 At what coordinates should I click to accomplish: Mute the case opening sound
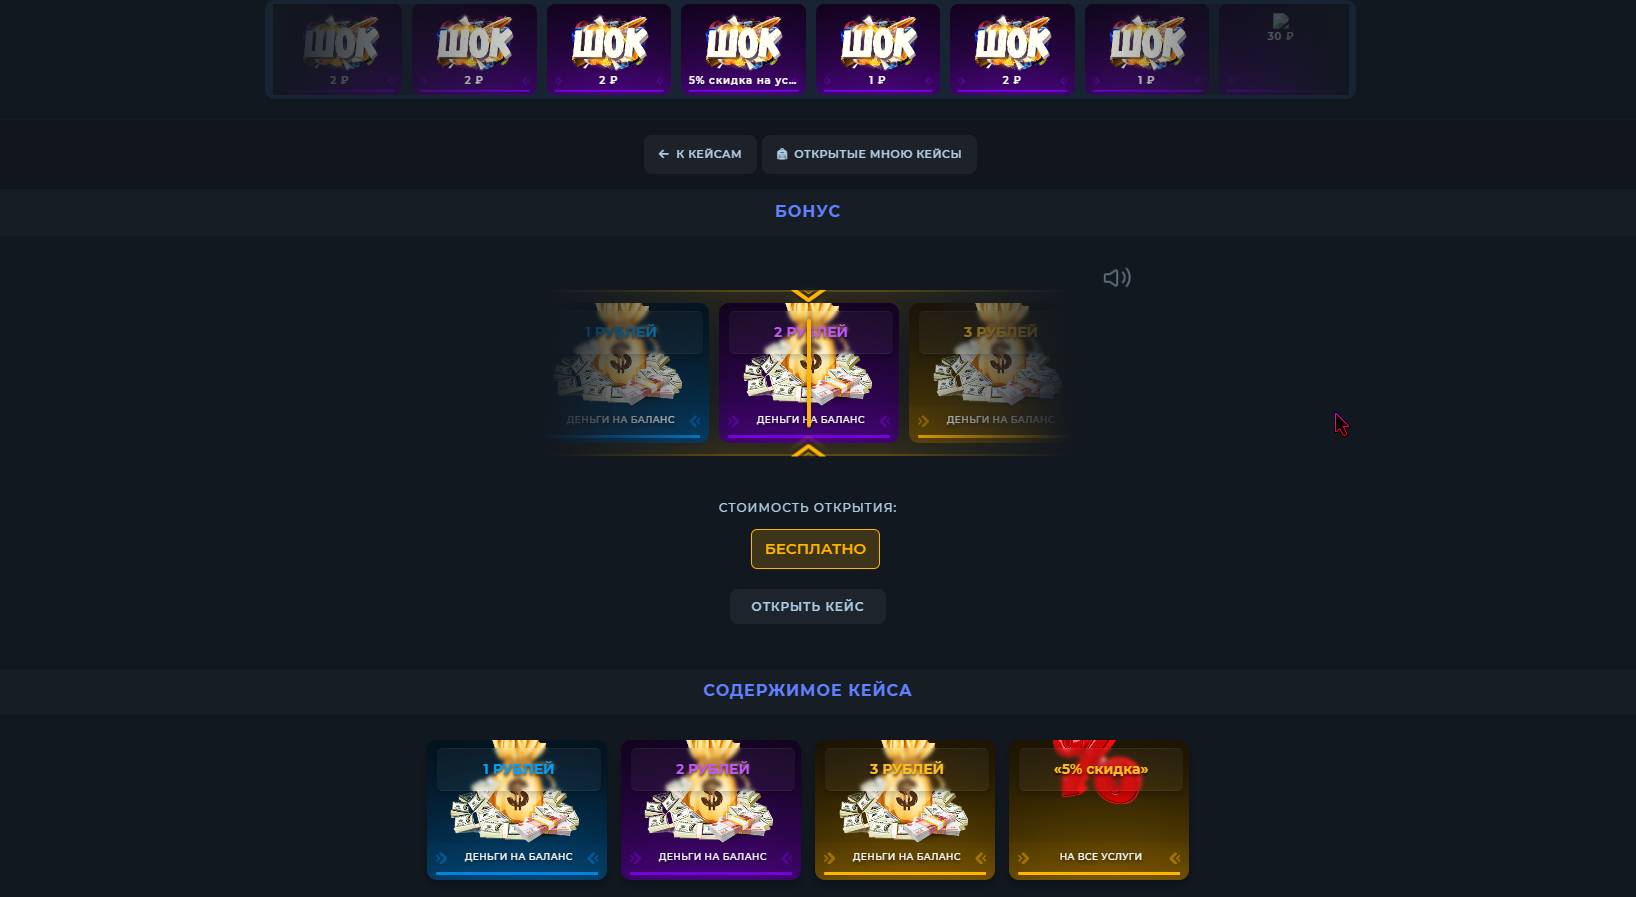coord(1117,278)
